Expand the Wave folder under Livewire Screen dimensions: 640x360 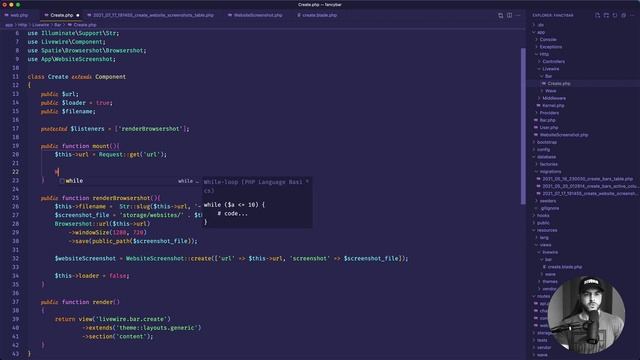click(550, 91)
